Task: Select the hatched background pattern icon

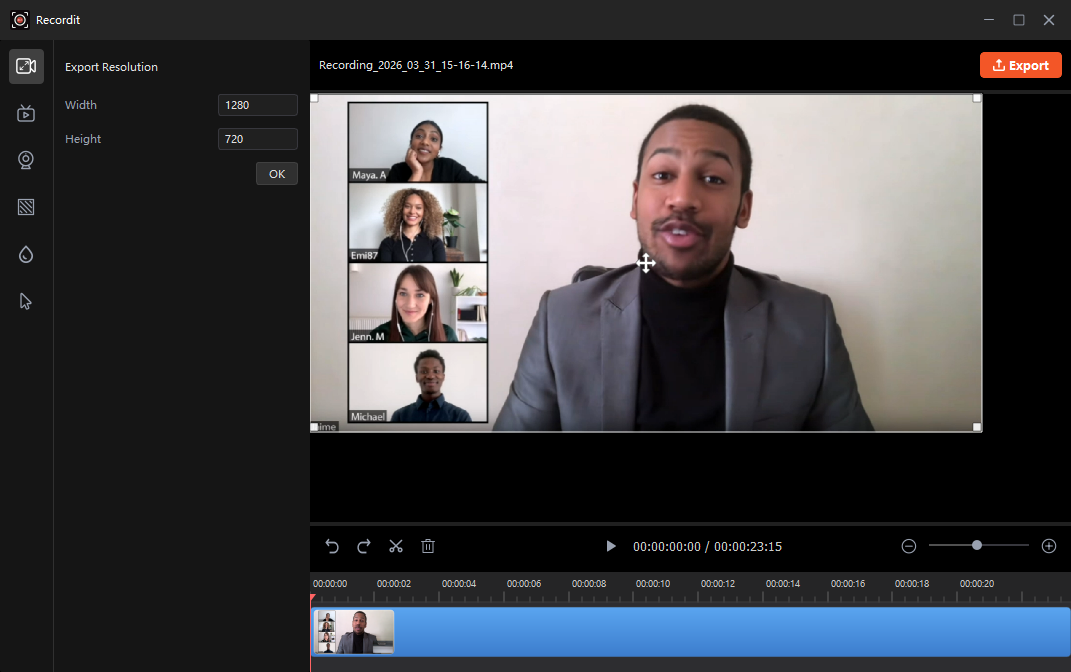Action: (x=26, y=207)
